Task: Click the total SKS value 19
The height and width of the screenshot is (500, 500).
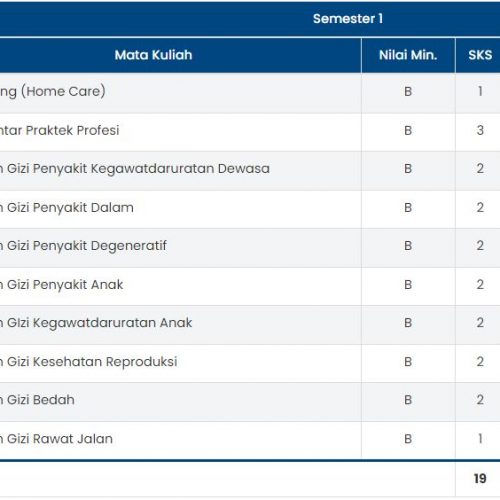Action: click(480, 479)
